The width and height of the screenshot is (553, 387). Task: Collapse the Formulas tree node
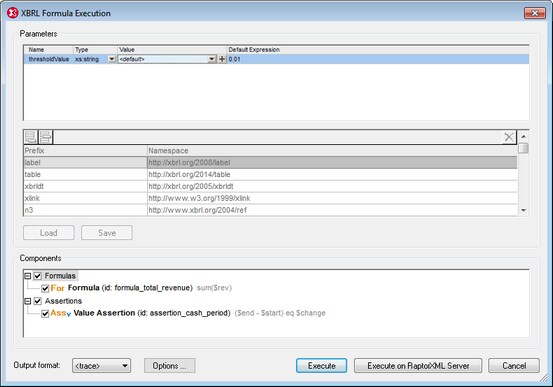click(x=28, y=276)
